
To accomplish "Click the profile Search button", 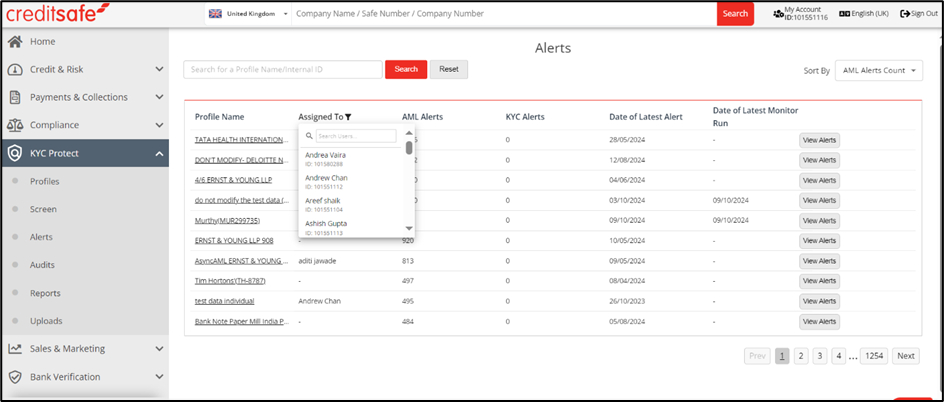I will 406,69.
